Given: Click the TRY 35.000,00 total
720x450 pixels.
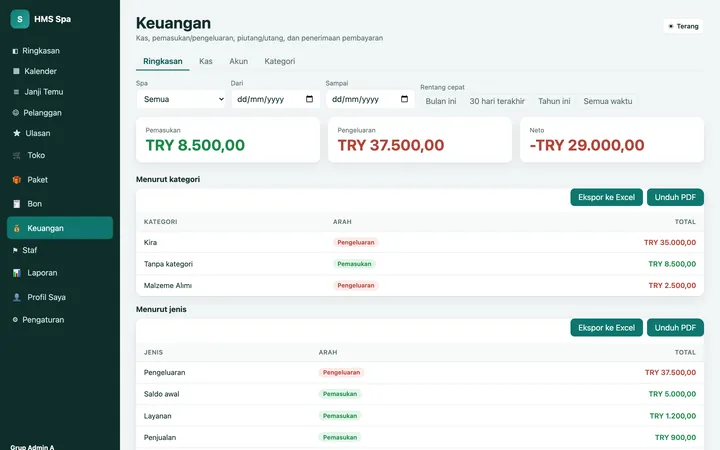Looking at the screenshot, I should pos(670,242).
